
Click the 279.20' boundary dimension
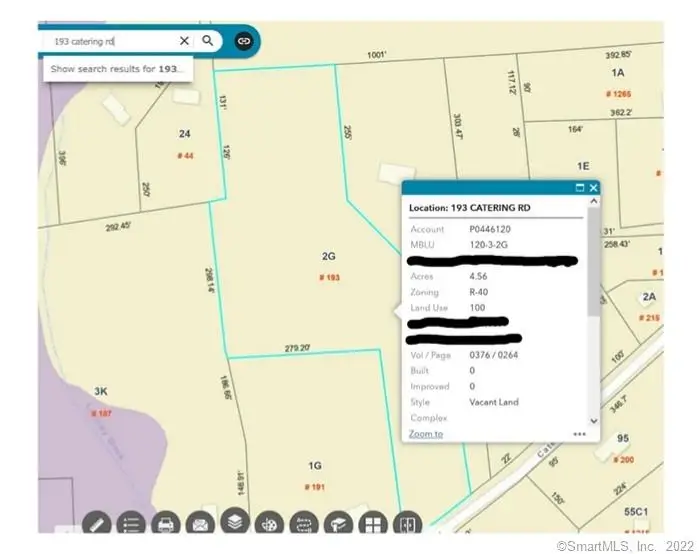[x=297, y=348]
